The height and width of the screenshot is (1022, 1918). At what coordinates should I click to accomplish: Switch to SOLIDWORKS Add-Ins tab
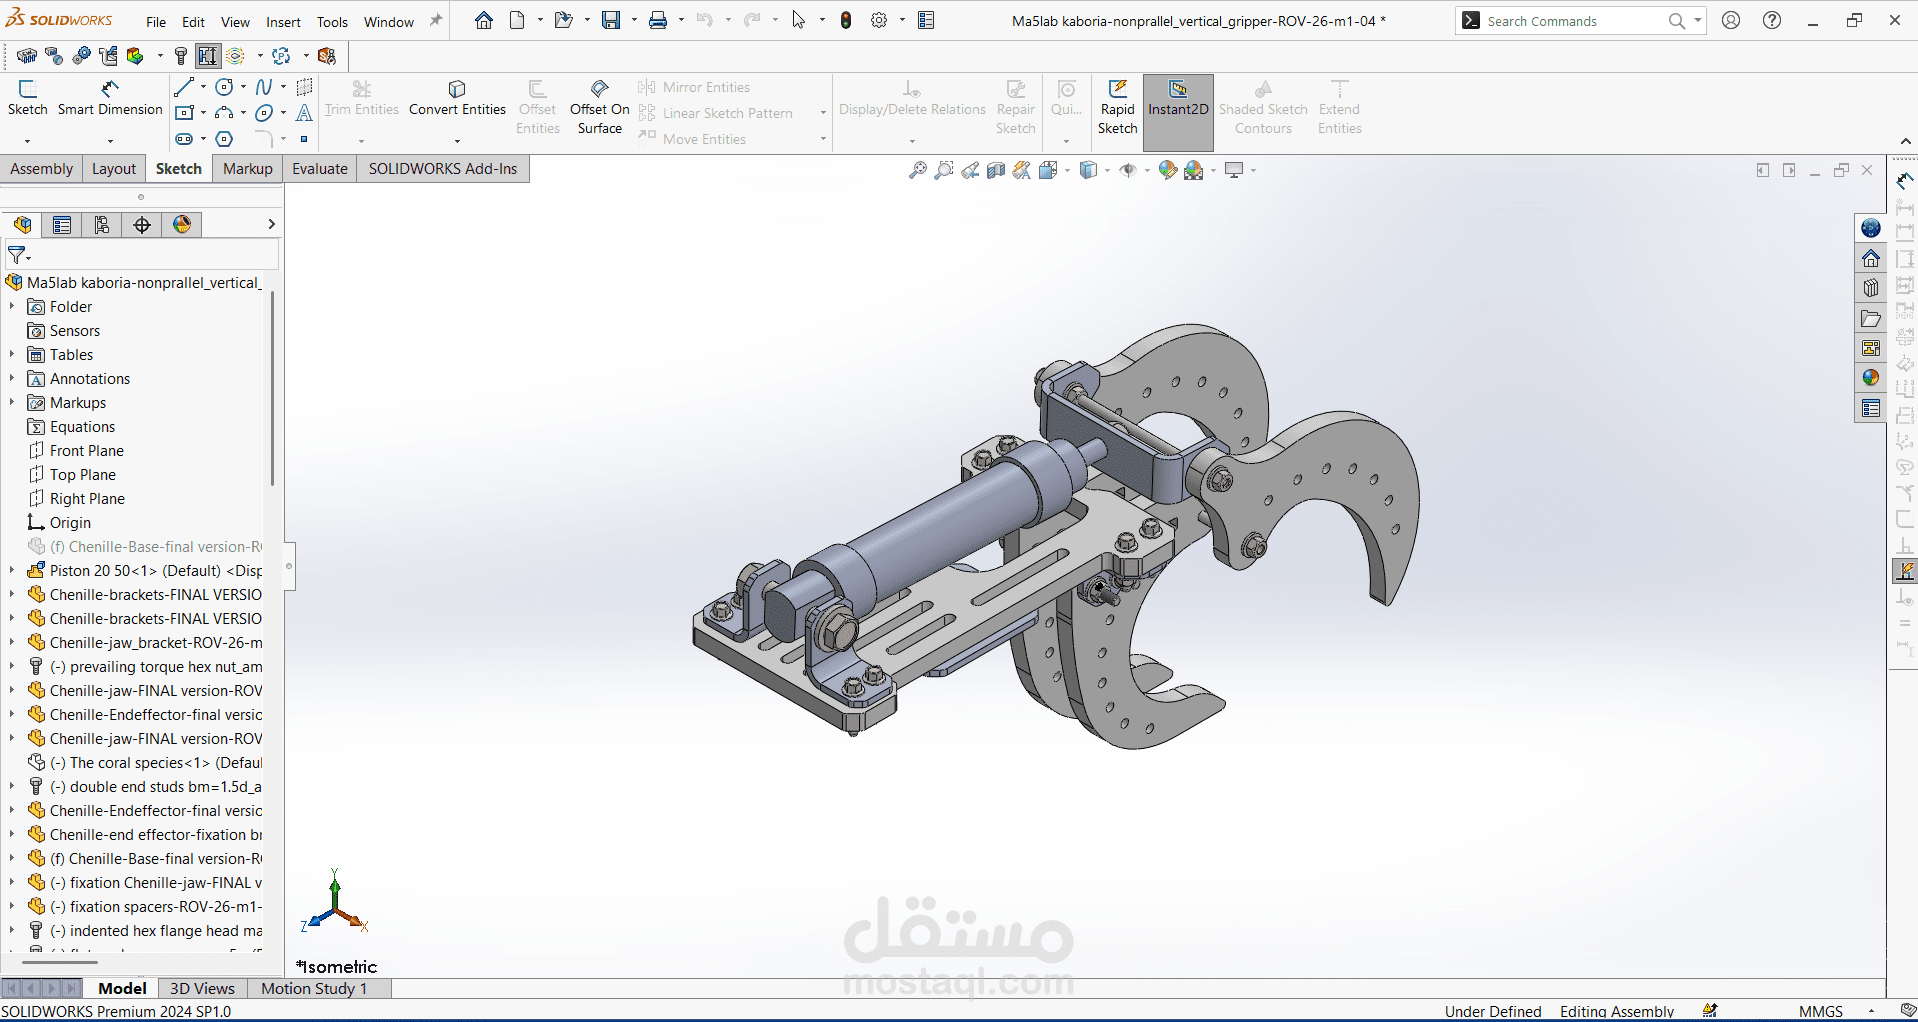443,169
